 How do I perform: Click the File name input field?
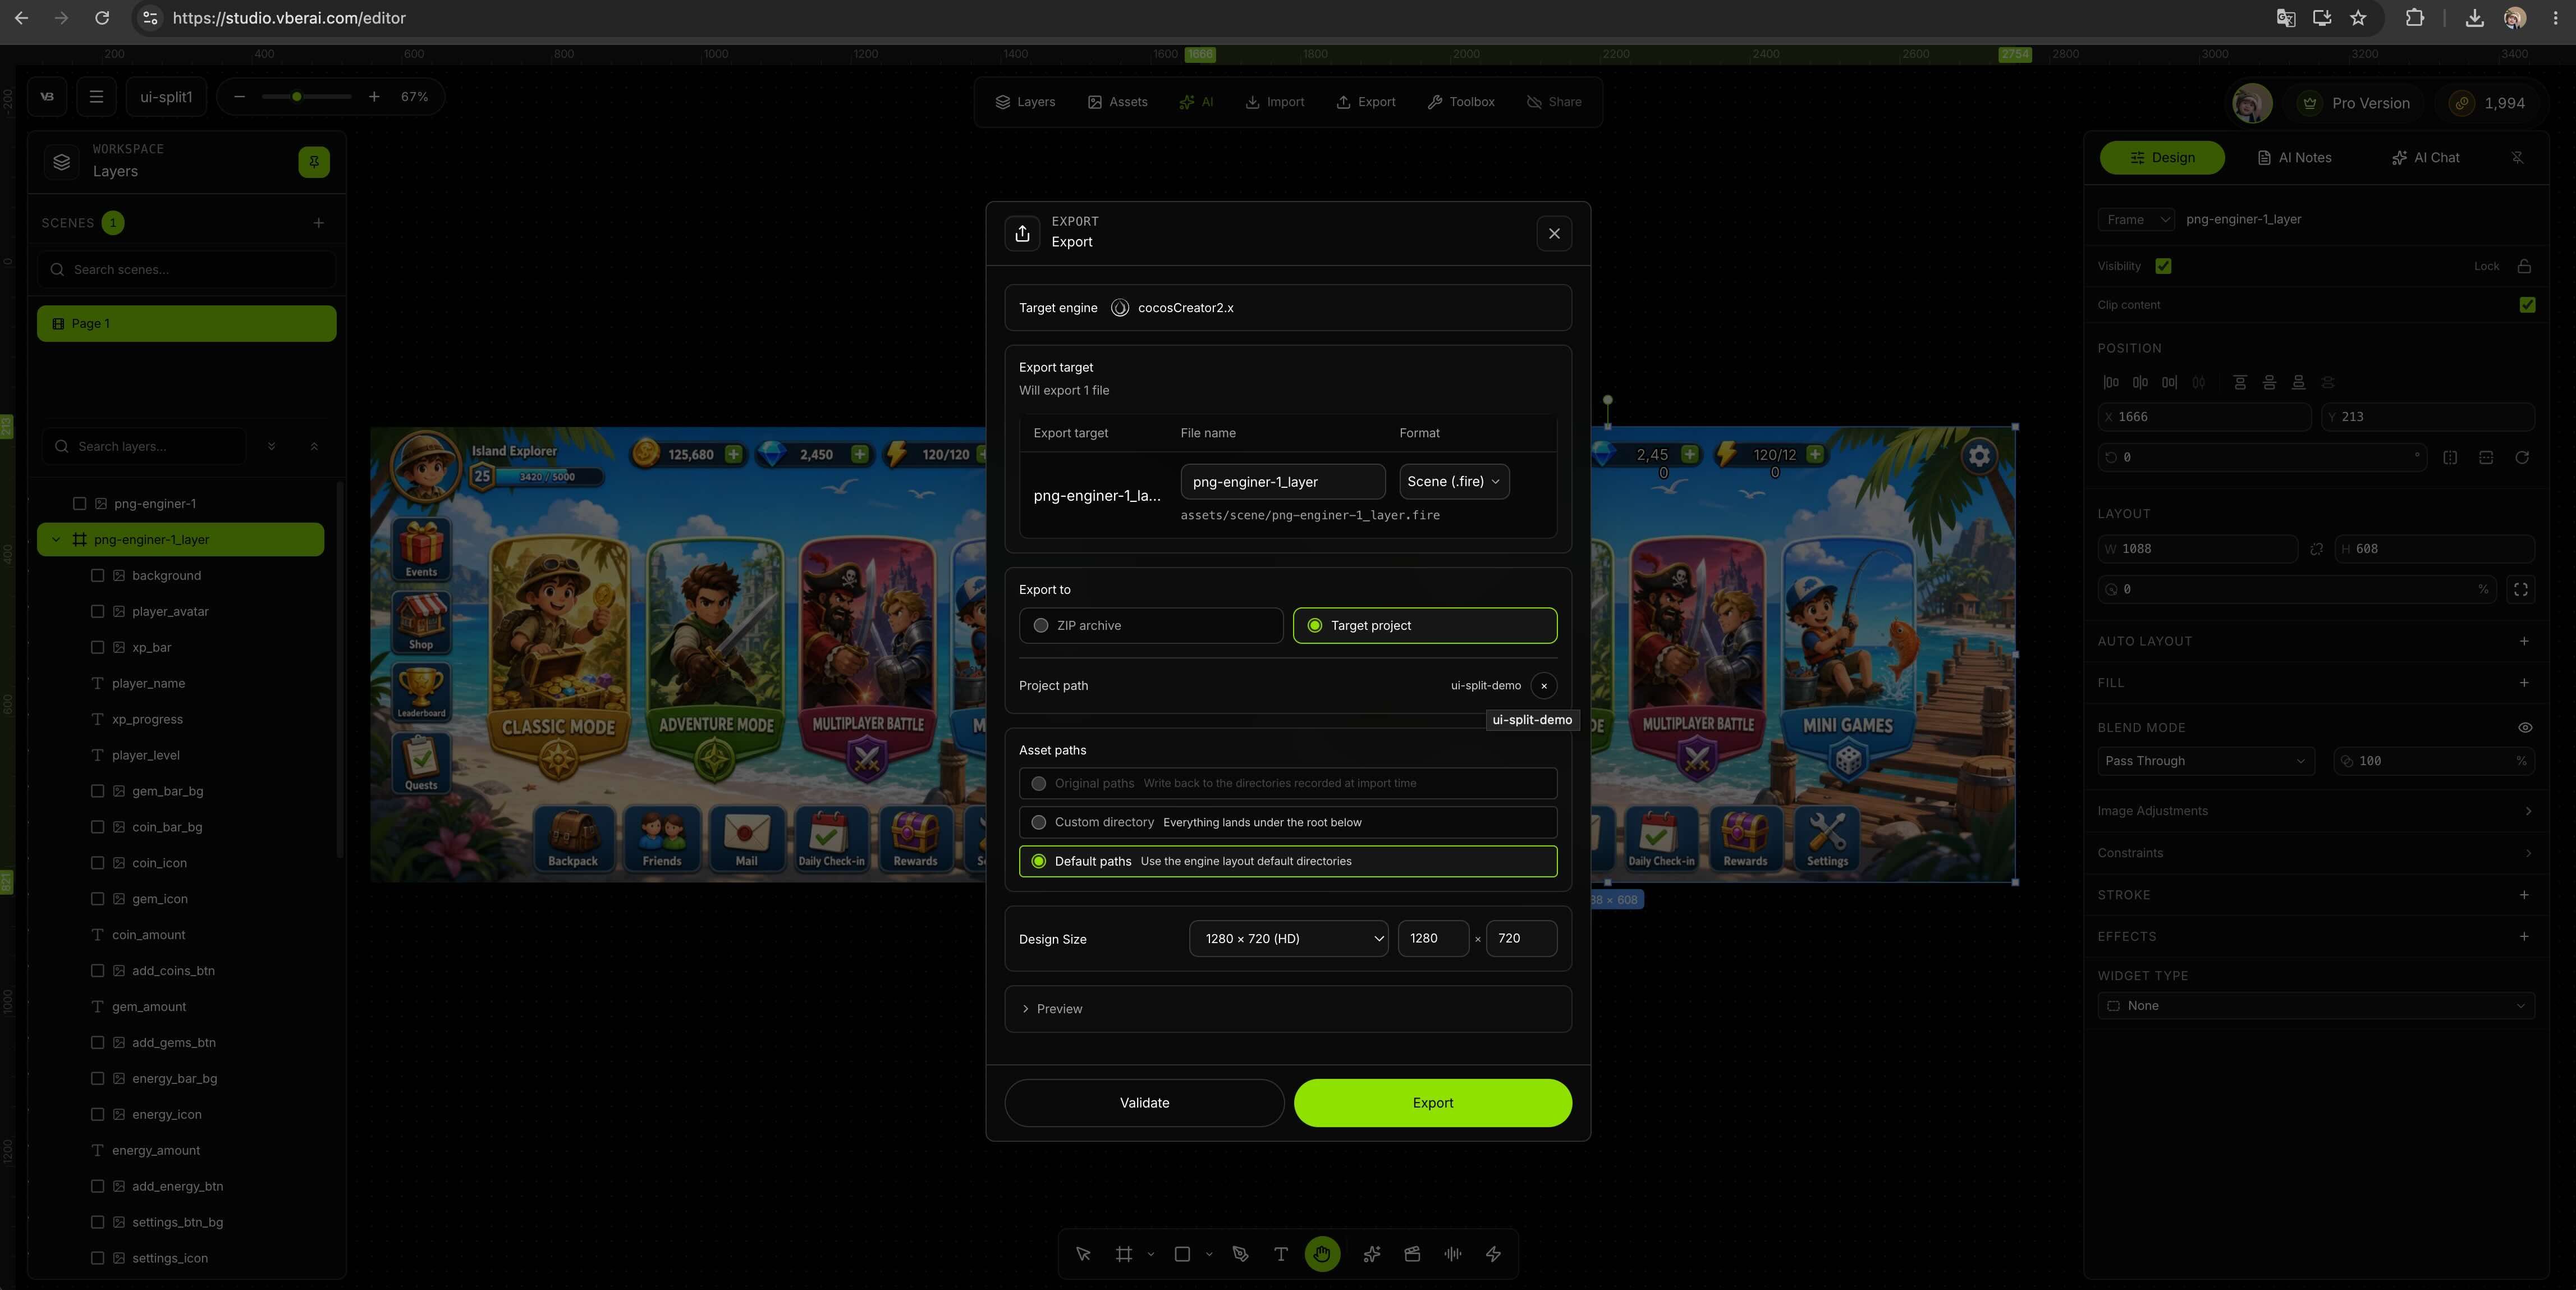tap(1282, 482)
